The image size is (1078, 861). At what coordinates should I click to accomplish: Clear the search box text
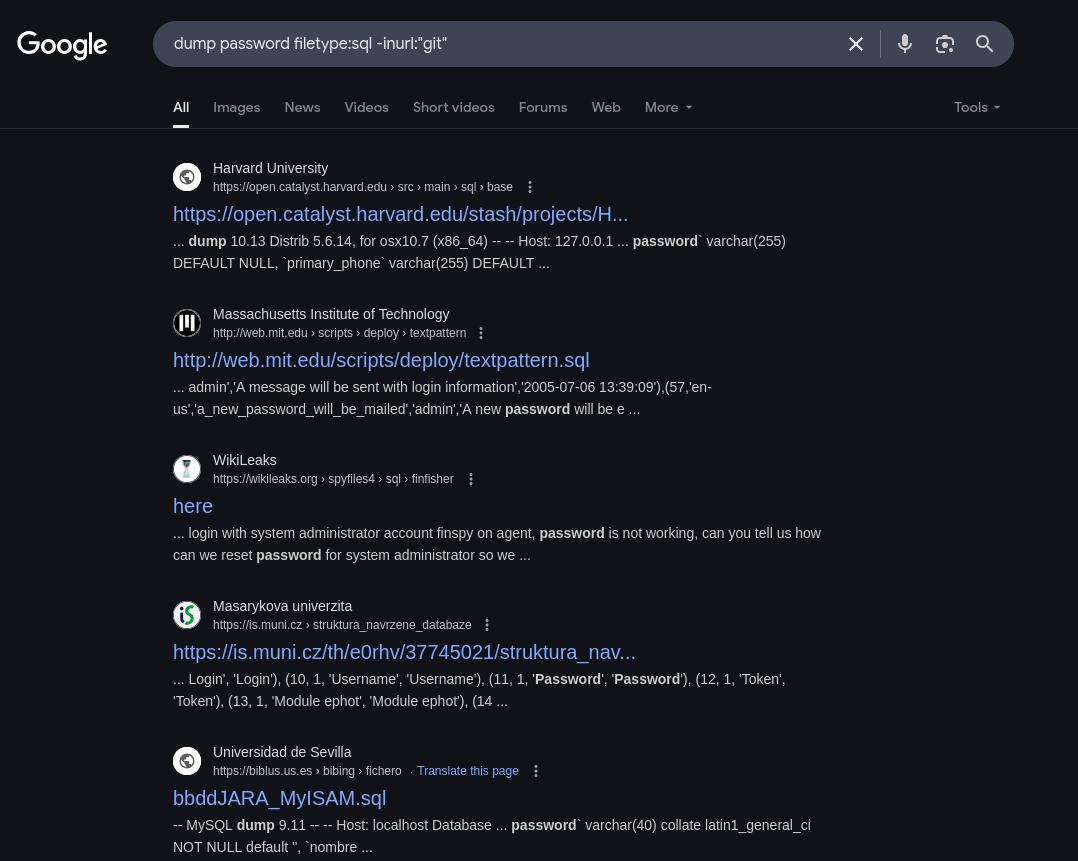856,44
